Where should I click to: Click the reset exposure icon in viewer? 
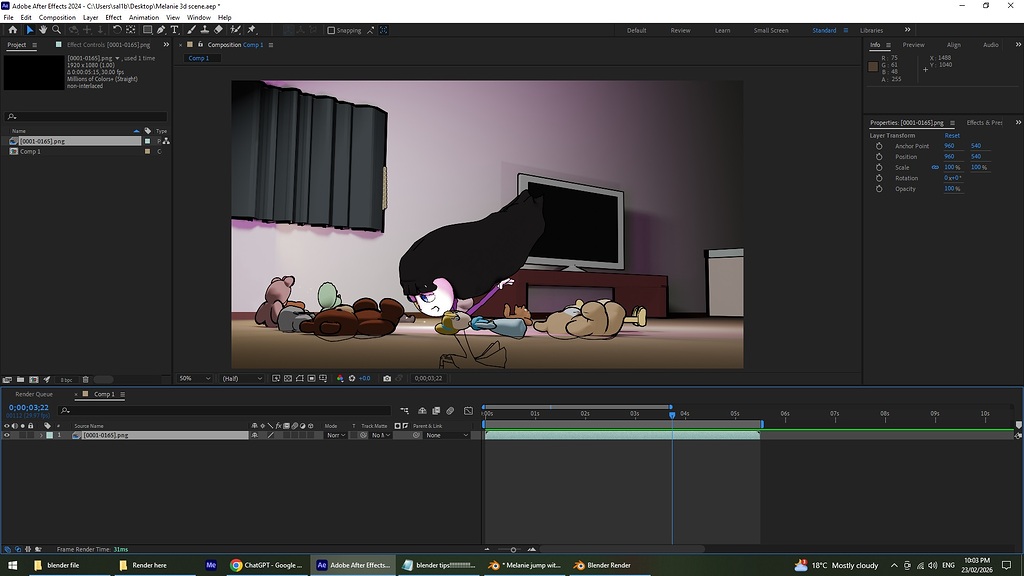(x=352, y=378)
